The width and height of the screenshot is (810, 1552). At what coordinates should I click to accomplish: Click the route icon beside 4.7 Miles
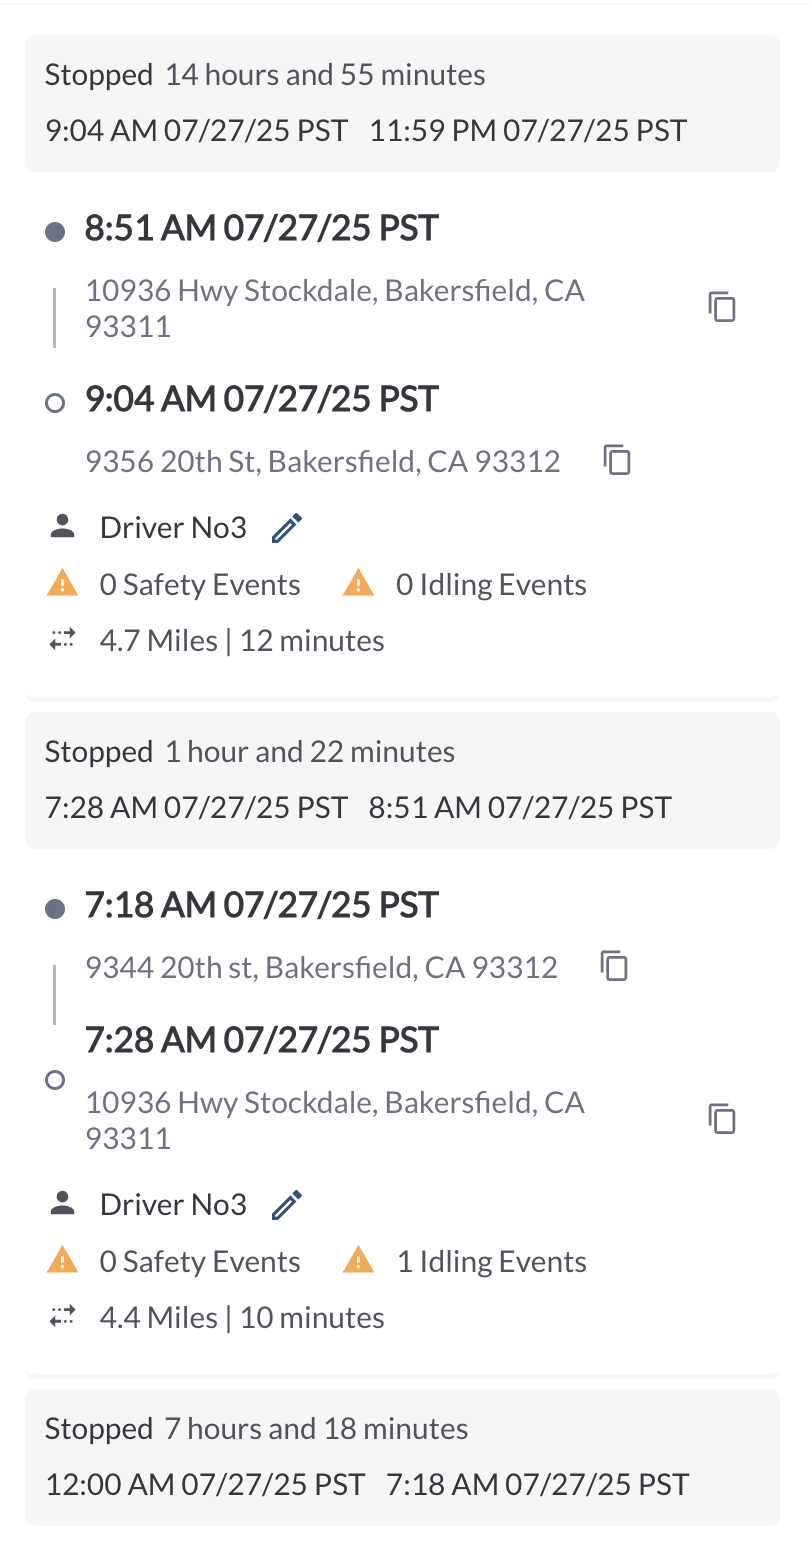pyautogui.click(x=62, y=640)
